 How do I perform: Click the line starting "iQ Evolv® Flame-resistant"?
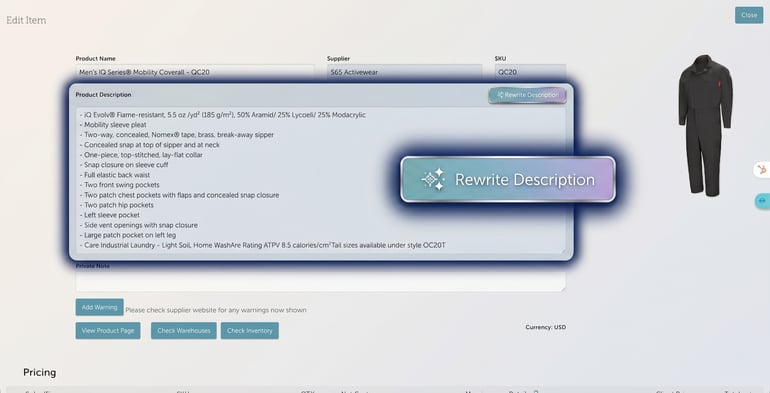222,115
